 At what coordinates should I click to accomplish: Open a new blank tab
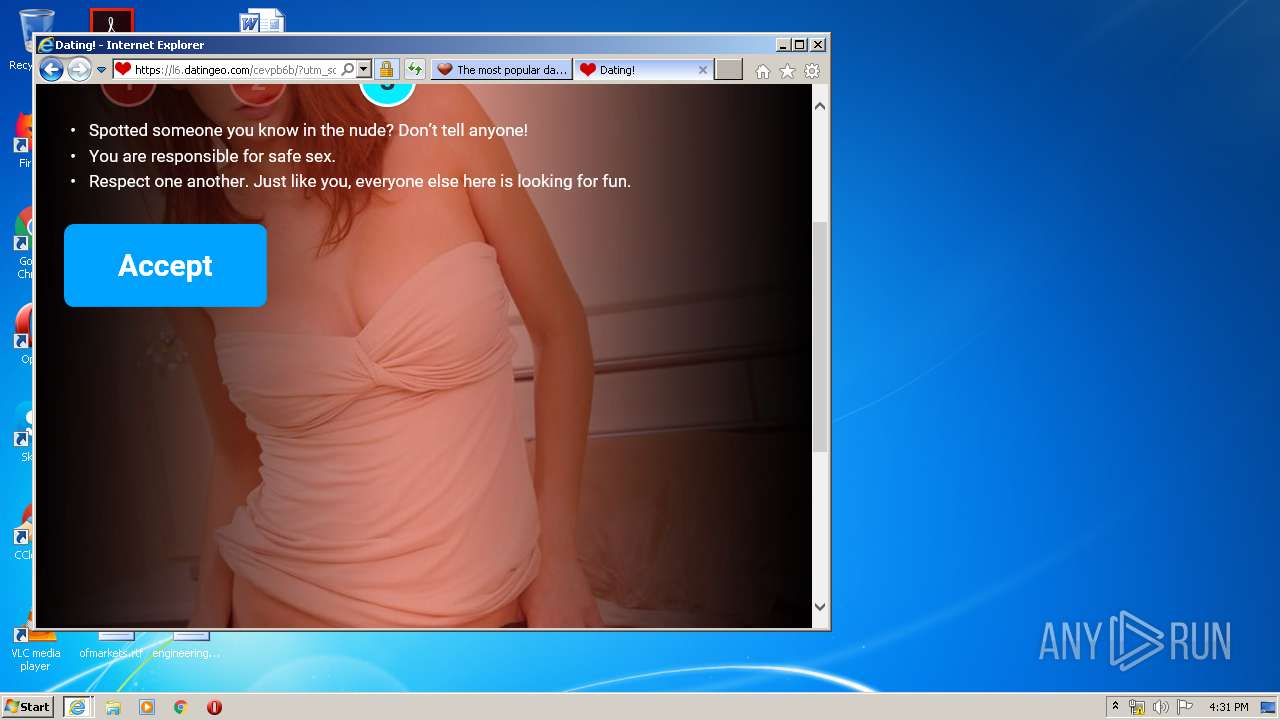729,70
